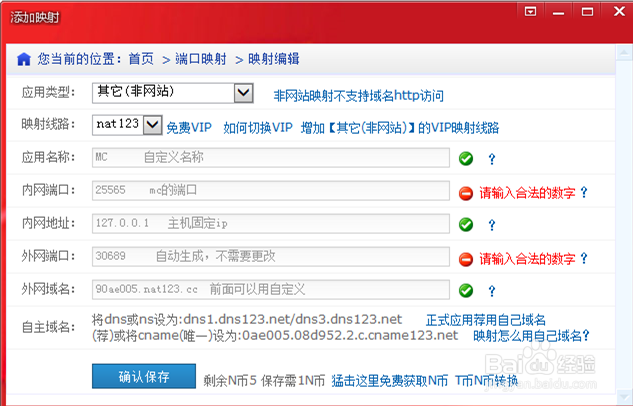The width and height of the screenshot is (633, 406).
Task: Focus the 外网域名 input field
Action: point(271,290)
